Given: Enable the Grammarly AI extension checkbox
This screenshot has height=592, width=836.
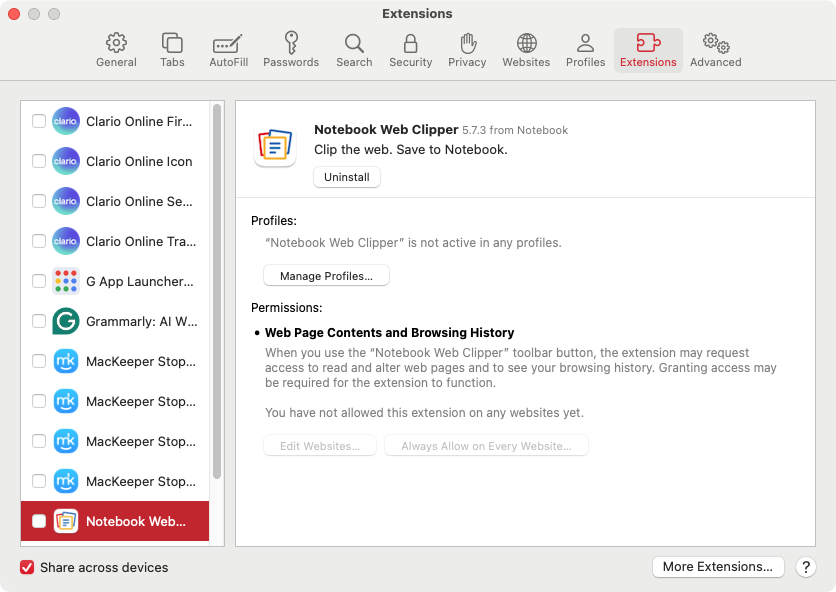Looking at the screenshot, I should tap(38, 321).
